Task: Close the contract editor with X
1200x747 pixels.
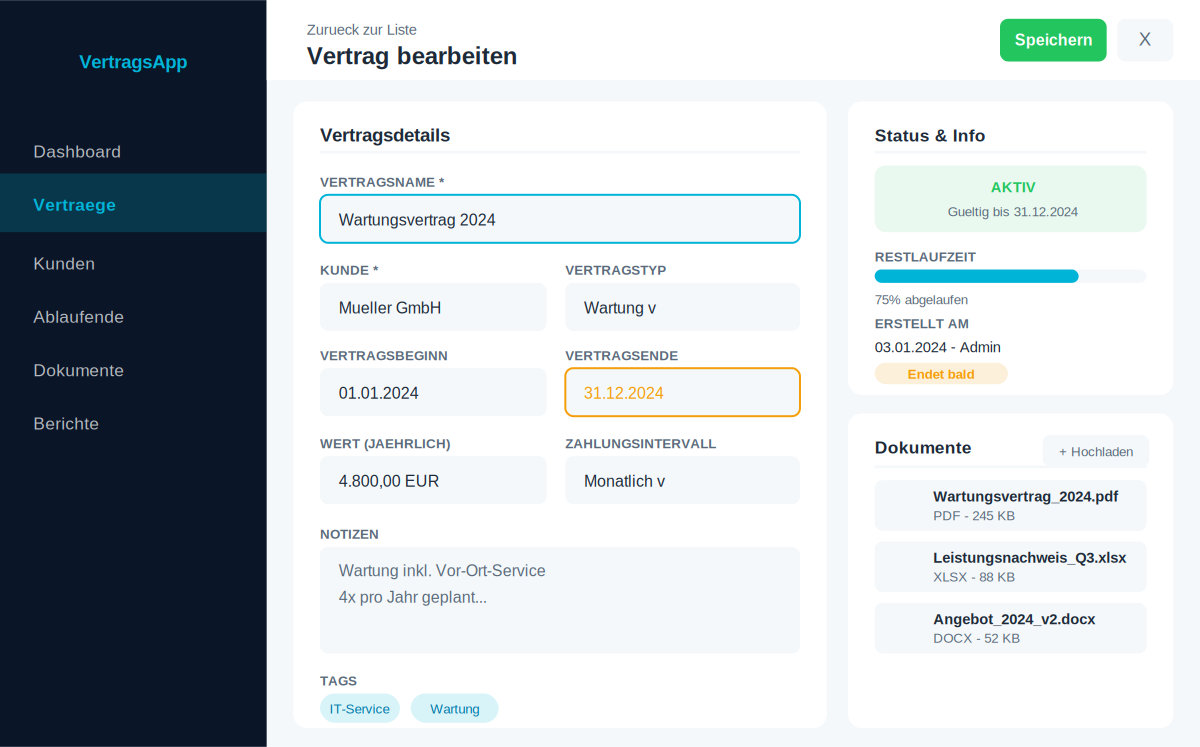Action: [x=1144, y=40]
